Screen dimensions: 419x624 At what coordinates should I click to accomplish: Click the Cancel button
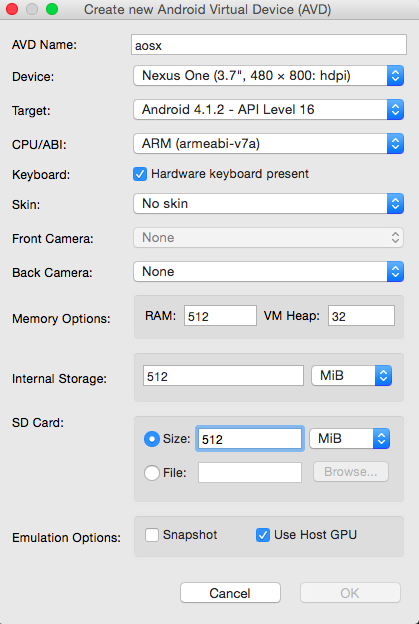tap(230, 593)
